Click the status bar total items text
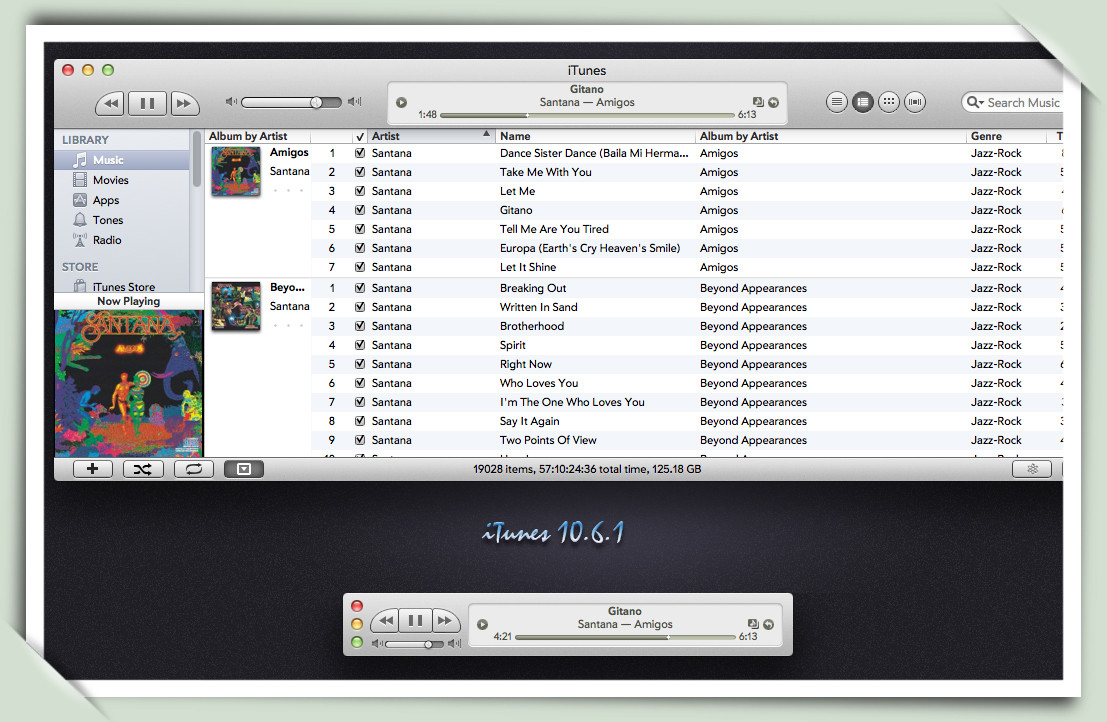The width and height of the screenshot is (1107, 722). click(x=587, y=469)
